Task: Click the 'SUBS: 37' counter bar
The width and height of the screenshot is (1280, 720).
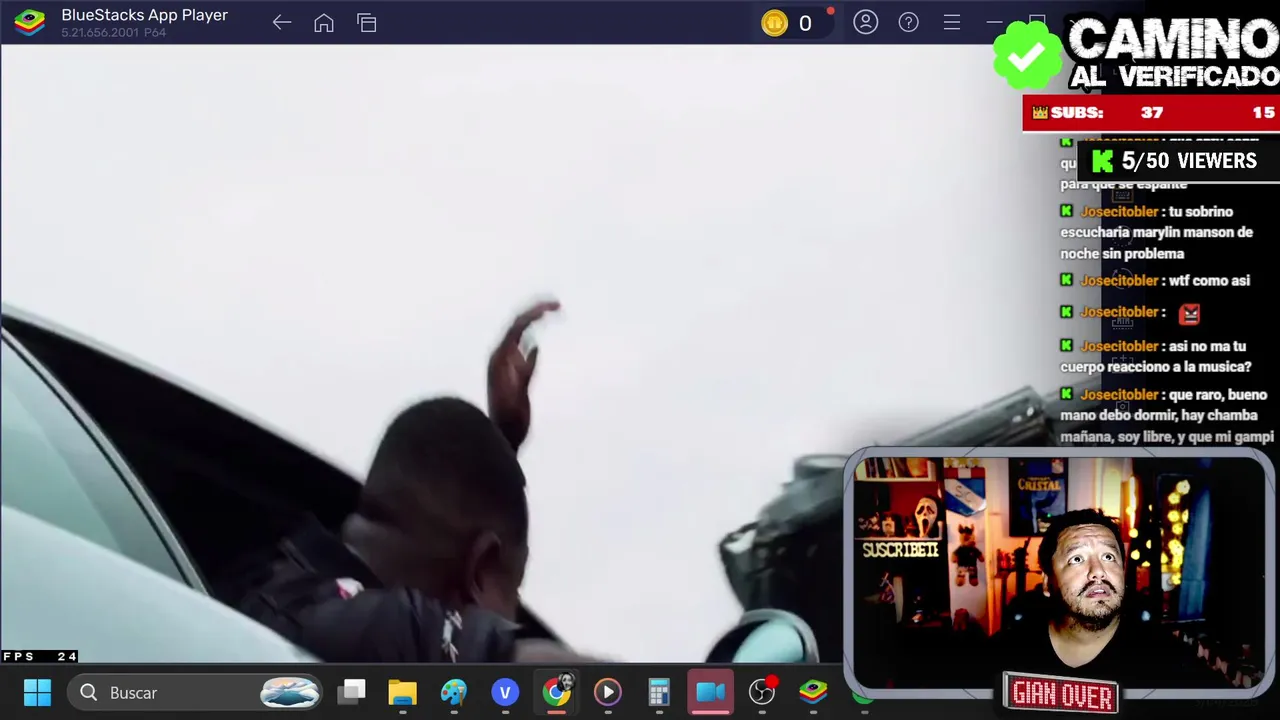Action: [x=1150, y=113]
